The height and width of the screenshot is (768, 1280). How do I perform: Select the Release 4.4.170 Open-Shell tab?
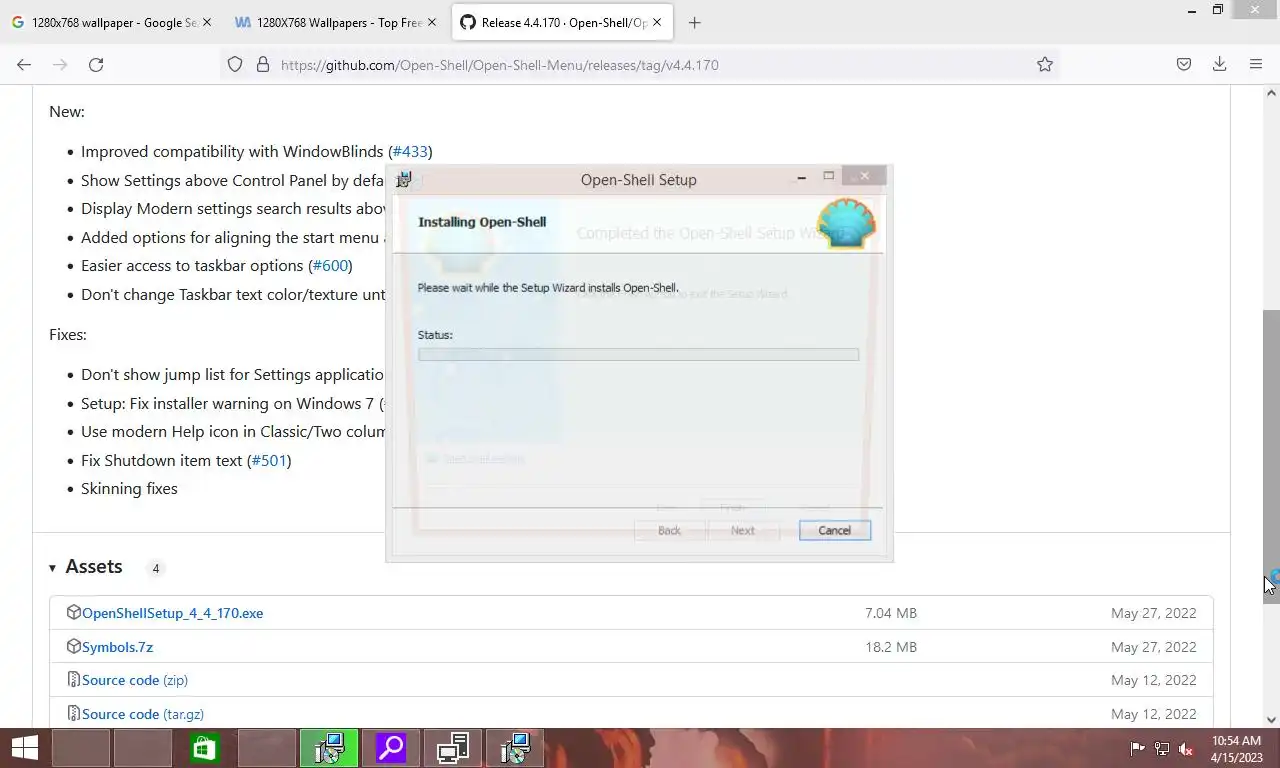[562, 22]
